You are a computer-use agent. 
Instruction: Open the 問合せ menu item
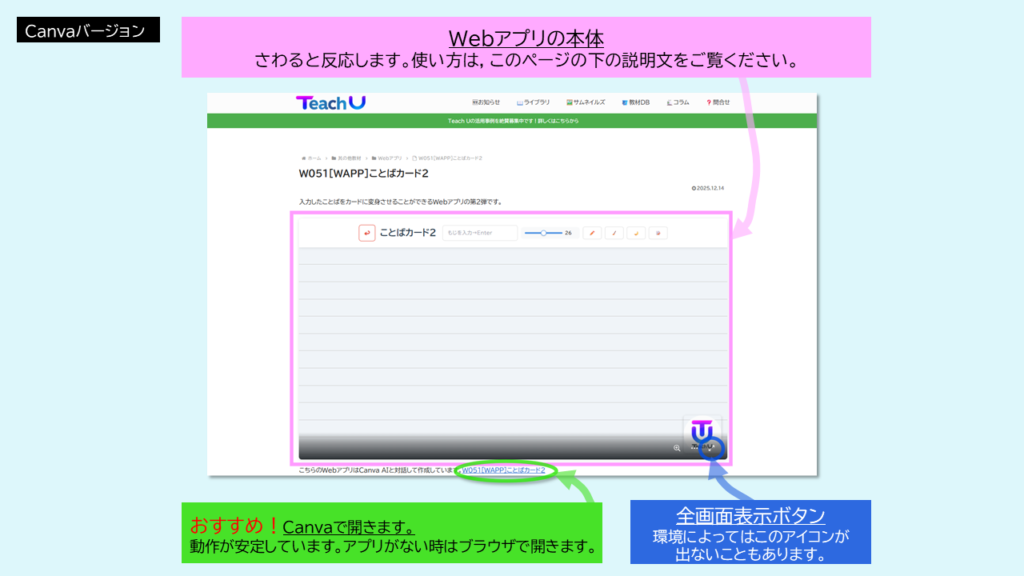point(718,102)
